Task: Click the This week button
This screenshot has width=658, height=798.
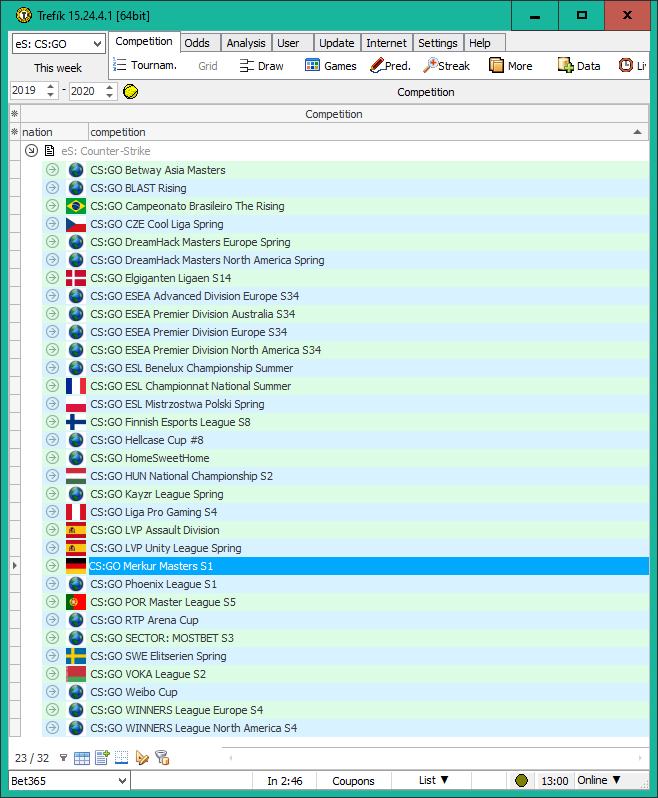Action: click(58, 68)
